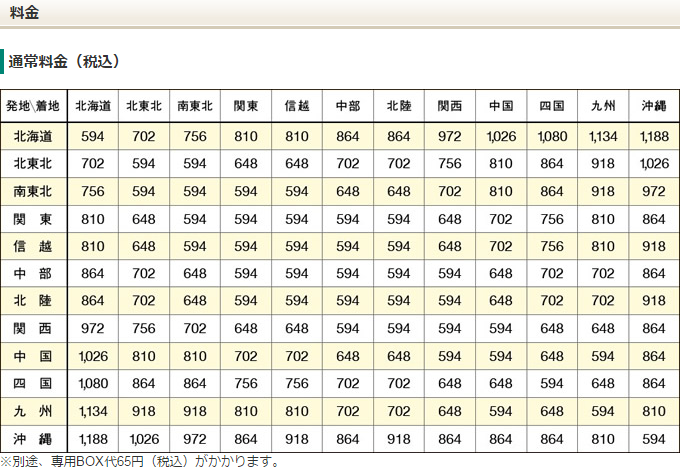Click 1,080 in 北海道 row, 四国 column

552,136
